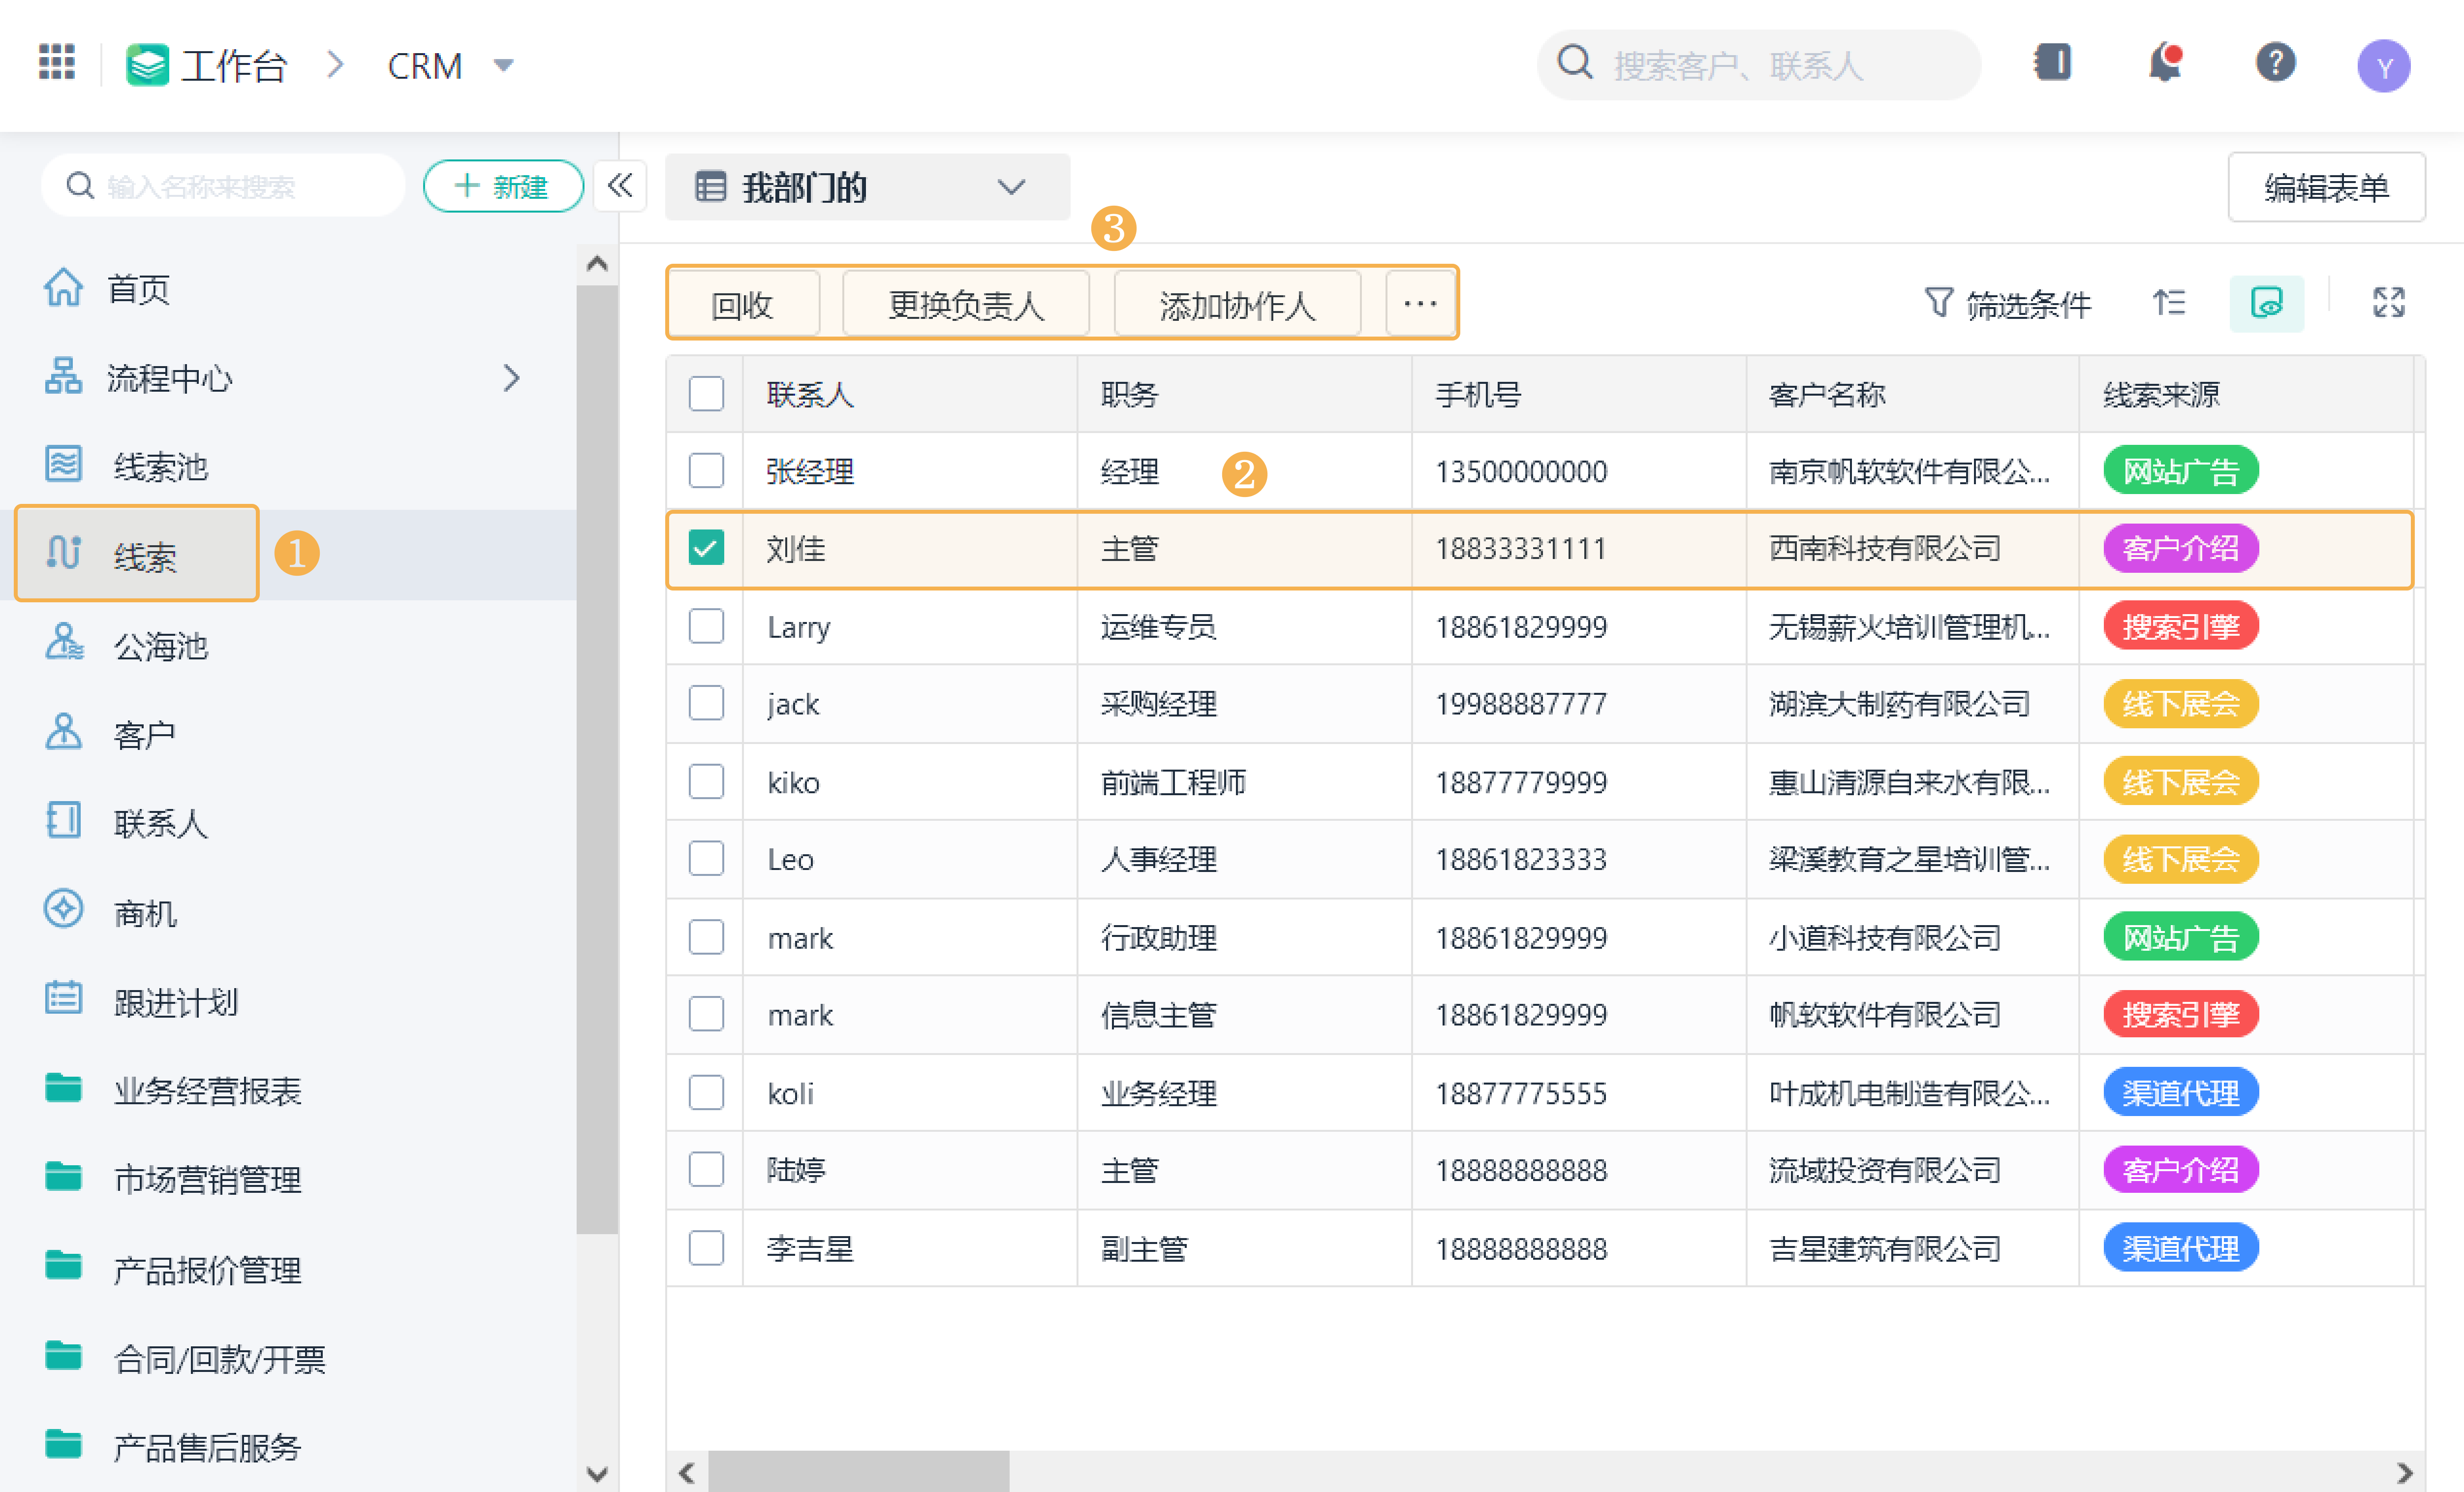This screenshot has width=2464, height=1492.
Task: Click the 网站广告 tag on 张经理 row
Action: tap(2180, 470)
